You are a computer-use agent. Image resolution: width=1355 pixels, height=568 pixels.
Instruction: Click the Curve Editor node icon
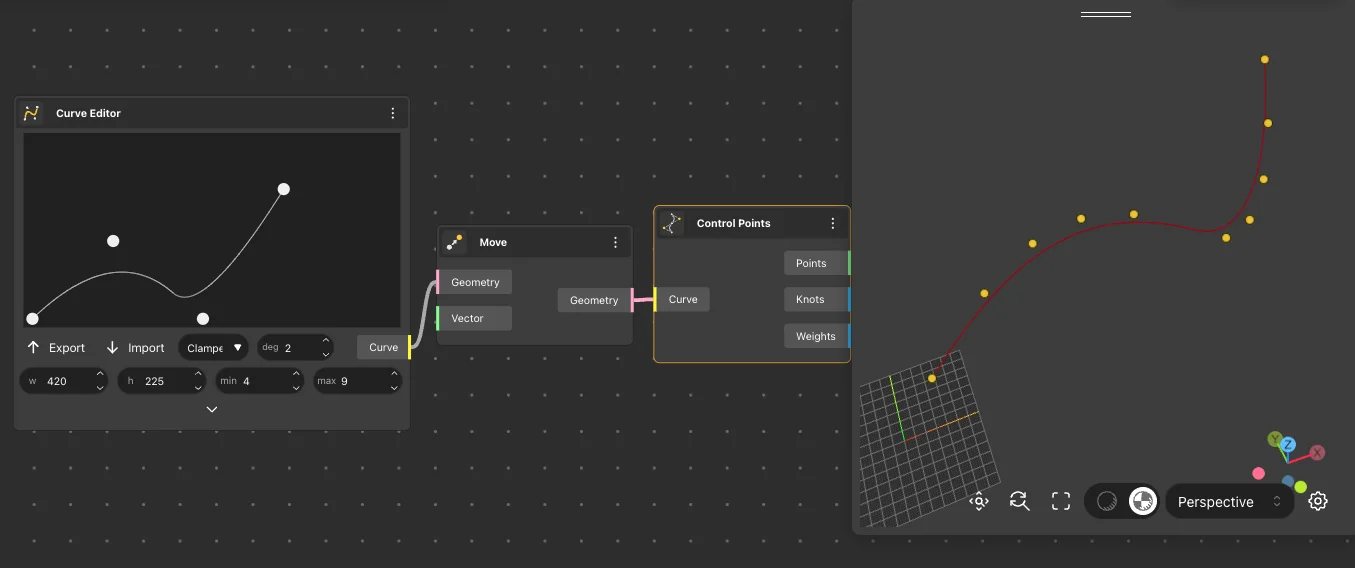[x=32, y=113]
